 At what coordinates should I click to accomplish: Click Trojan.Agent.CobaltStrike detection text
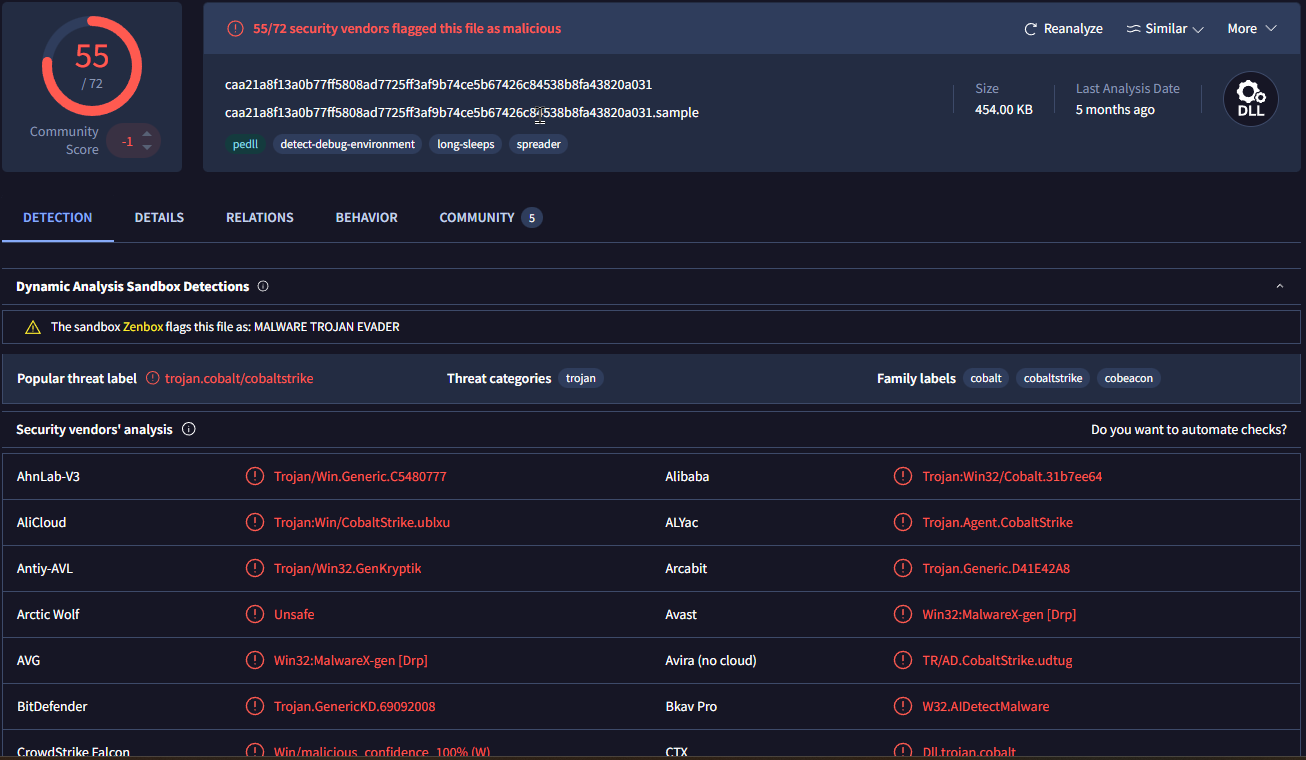coord(998,522)
